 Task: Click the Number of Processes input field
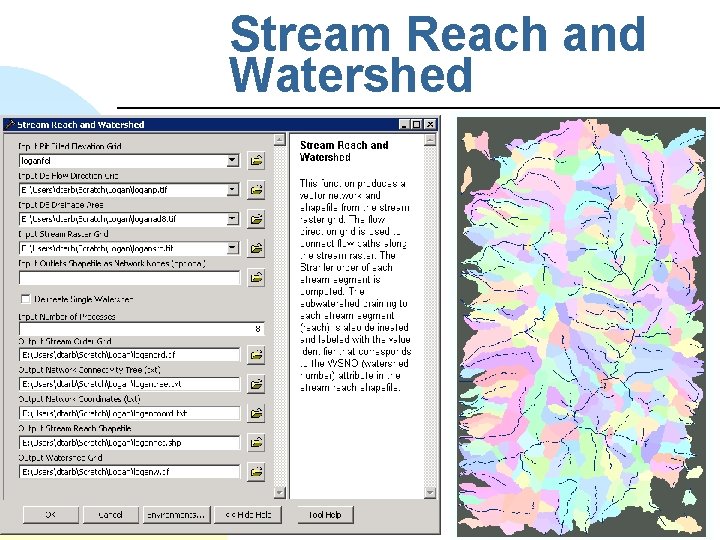142,329
